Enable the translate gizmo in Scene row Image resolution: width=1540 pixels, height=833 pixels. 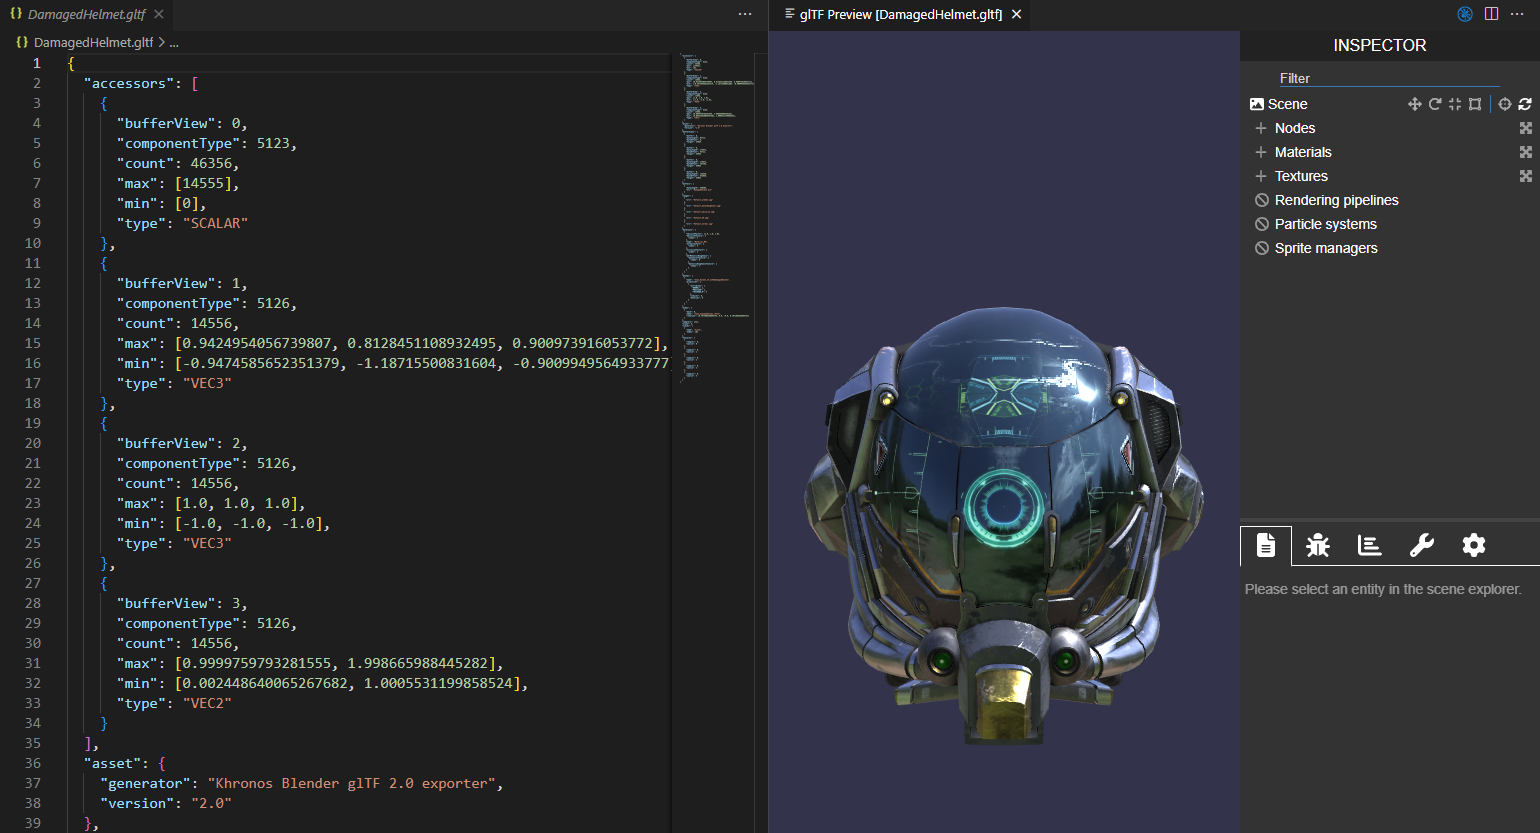pyautogui.click(x=1415, y=104)
